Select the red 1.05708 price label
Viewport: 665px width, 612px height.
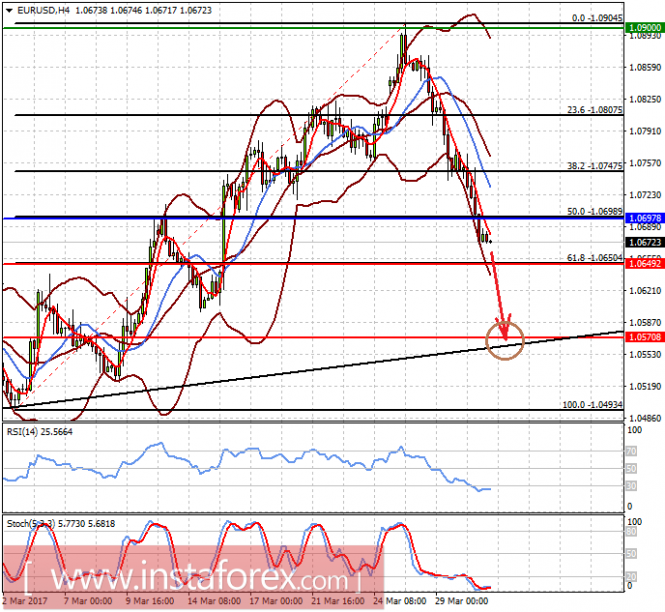coord(644,338)
